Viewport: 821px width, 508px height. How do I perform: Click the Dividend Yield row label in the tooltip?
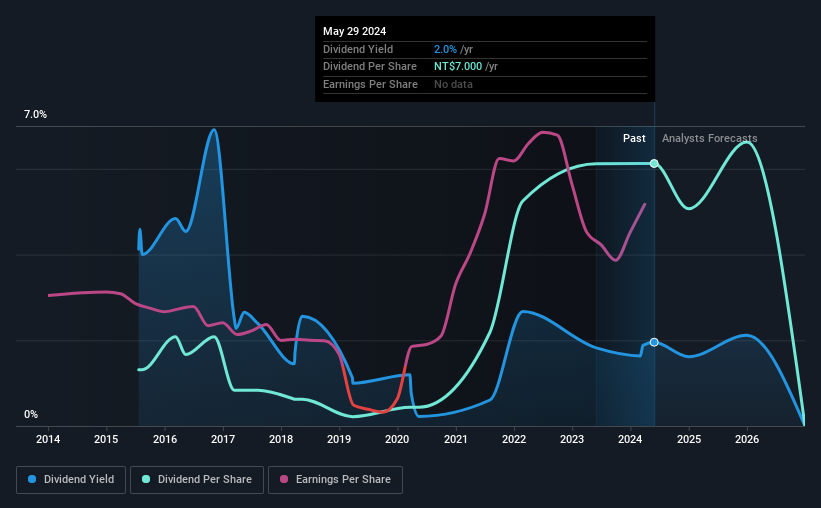point(358,49)
